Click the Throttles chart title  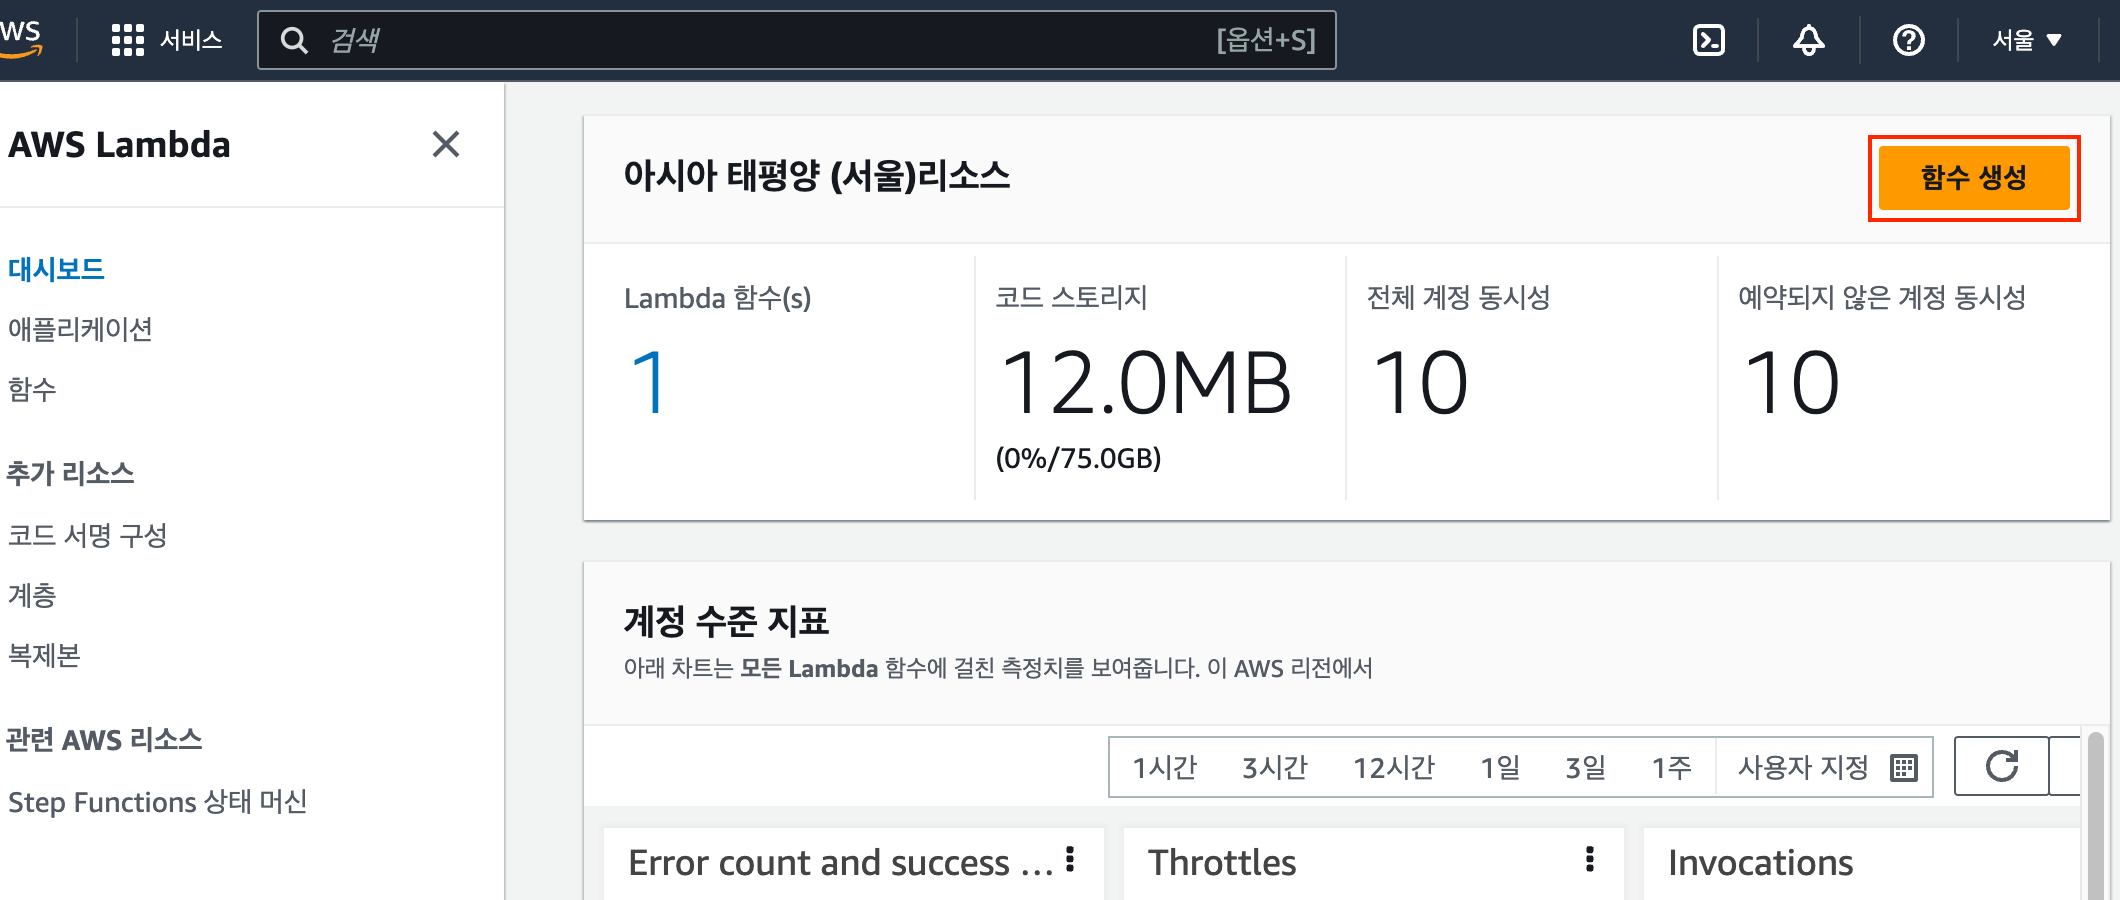pos(1222,862)
